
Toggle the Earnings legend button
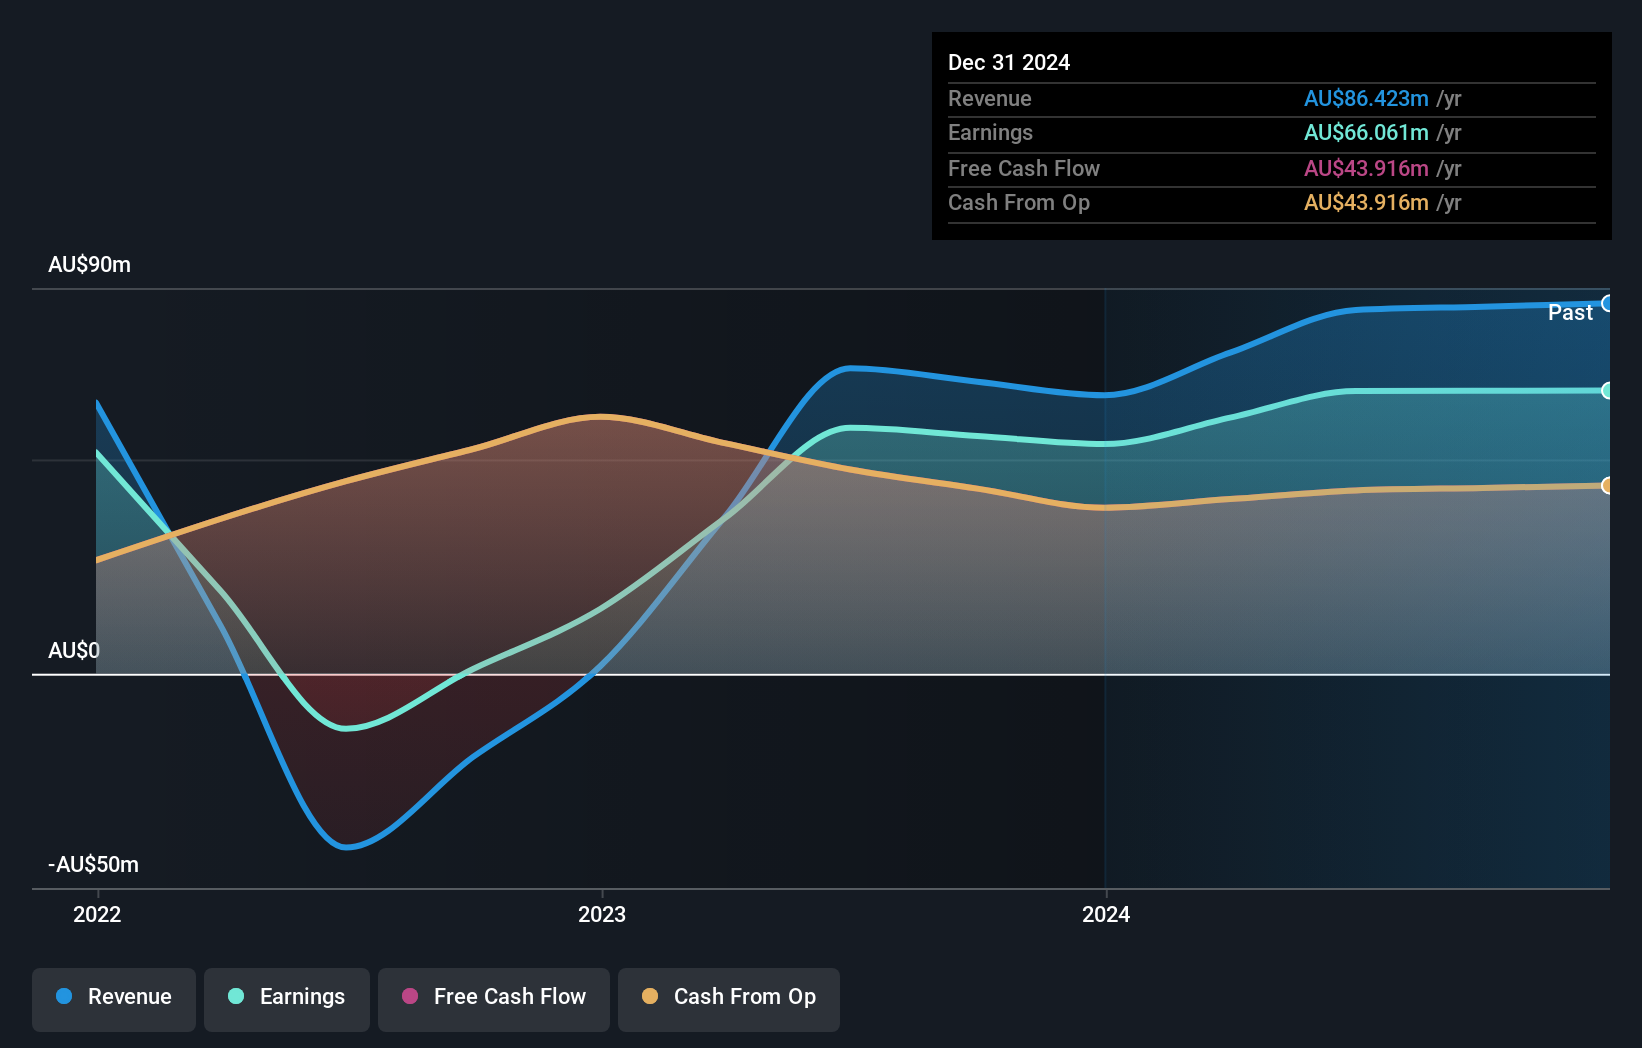[287, 999]
